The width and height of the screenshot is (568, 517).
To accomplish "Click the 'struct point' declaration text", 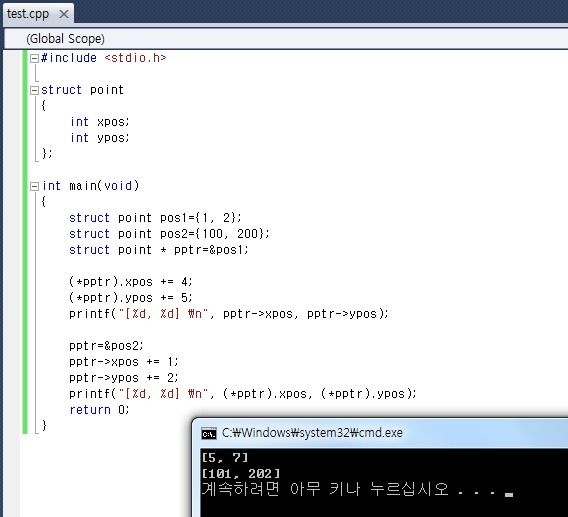I will [82, 90].
